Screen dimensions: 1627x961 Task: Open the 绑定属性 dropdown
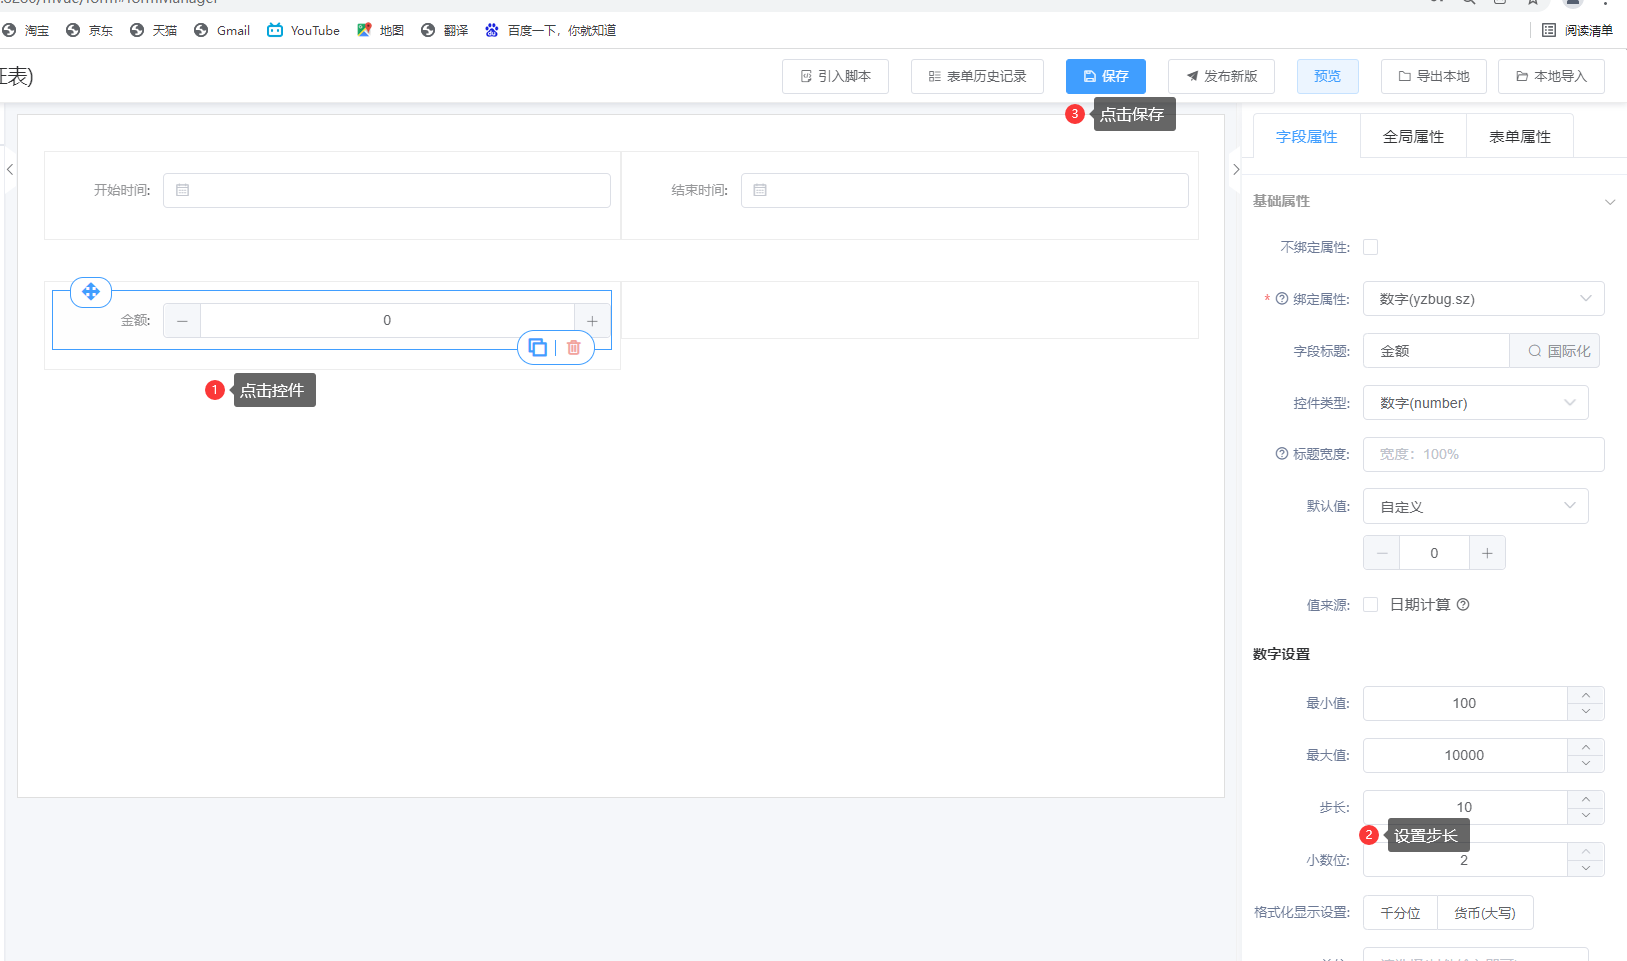click(1483, 299)
